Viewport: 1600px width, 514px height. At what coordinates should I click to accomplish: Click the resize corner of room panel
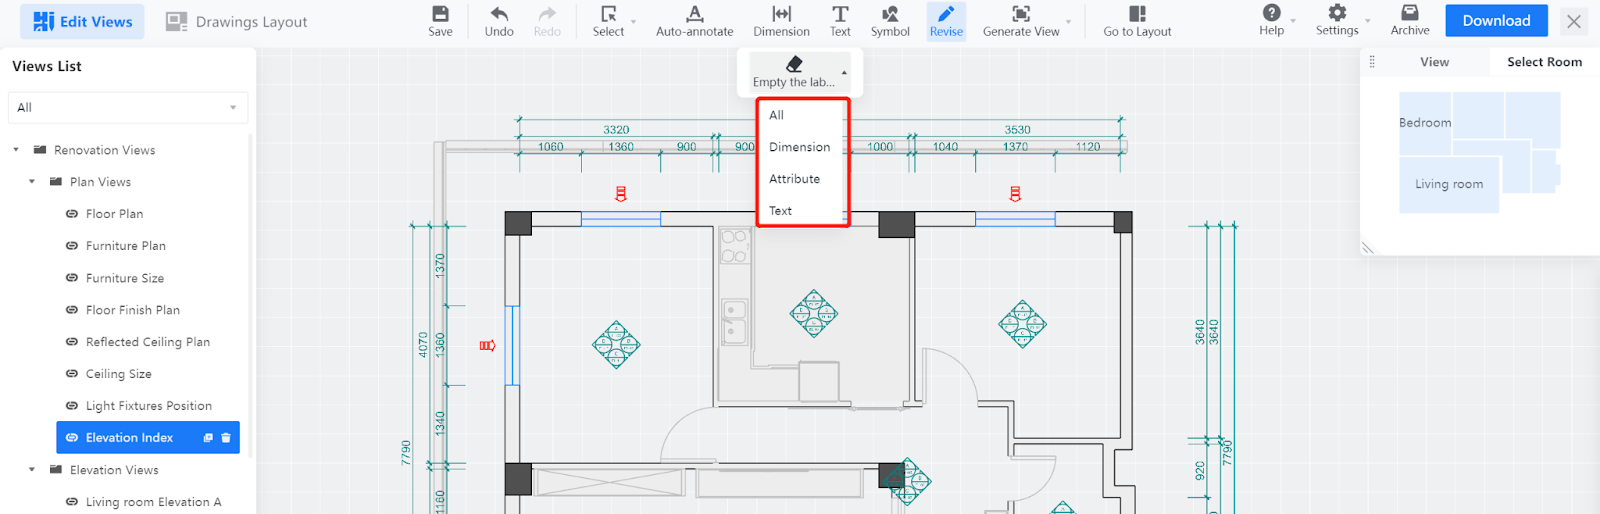click(1368, 248)
